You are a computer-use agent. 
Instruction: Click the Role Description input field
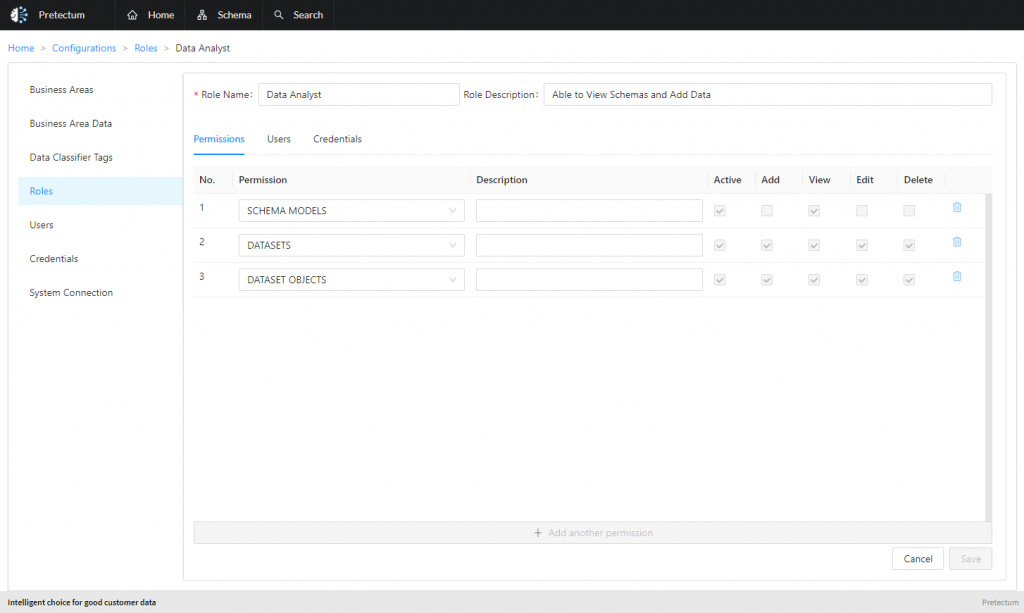tap(767, 95)
